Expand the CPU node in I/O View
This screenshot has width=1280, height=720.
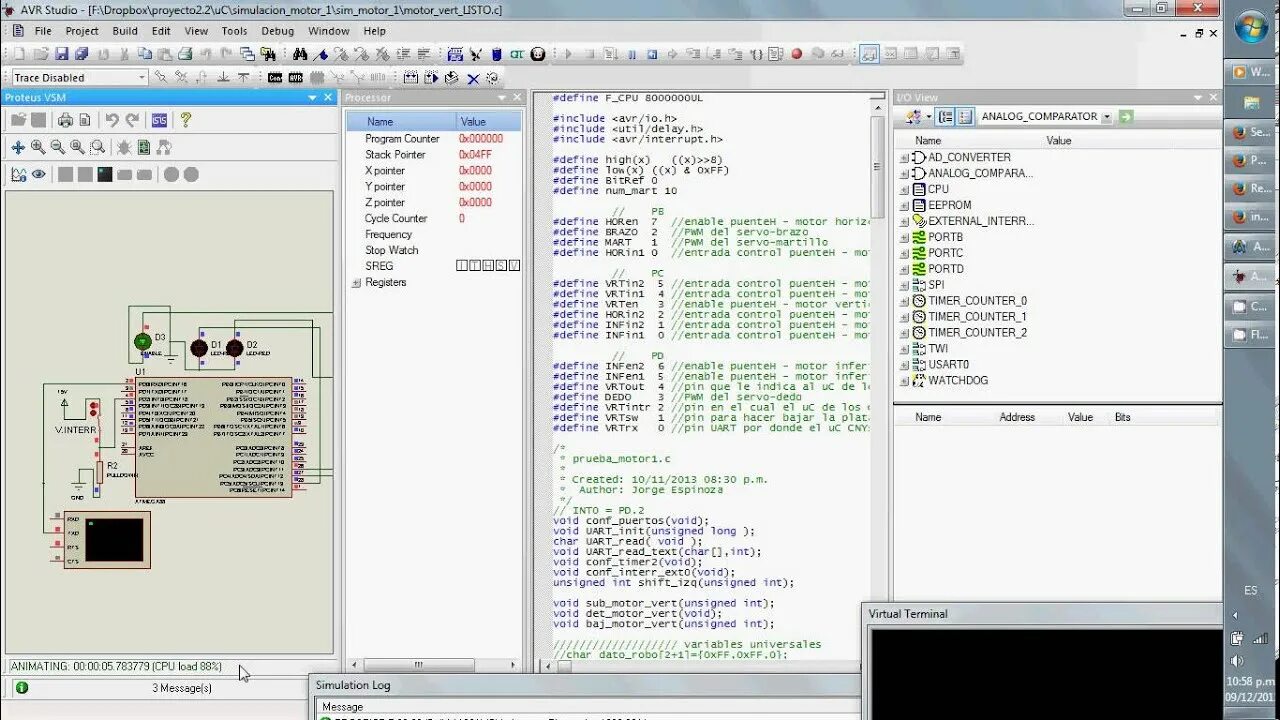click(x=904, y=189)
